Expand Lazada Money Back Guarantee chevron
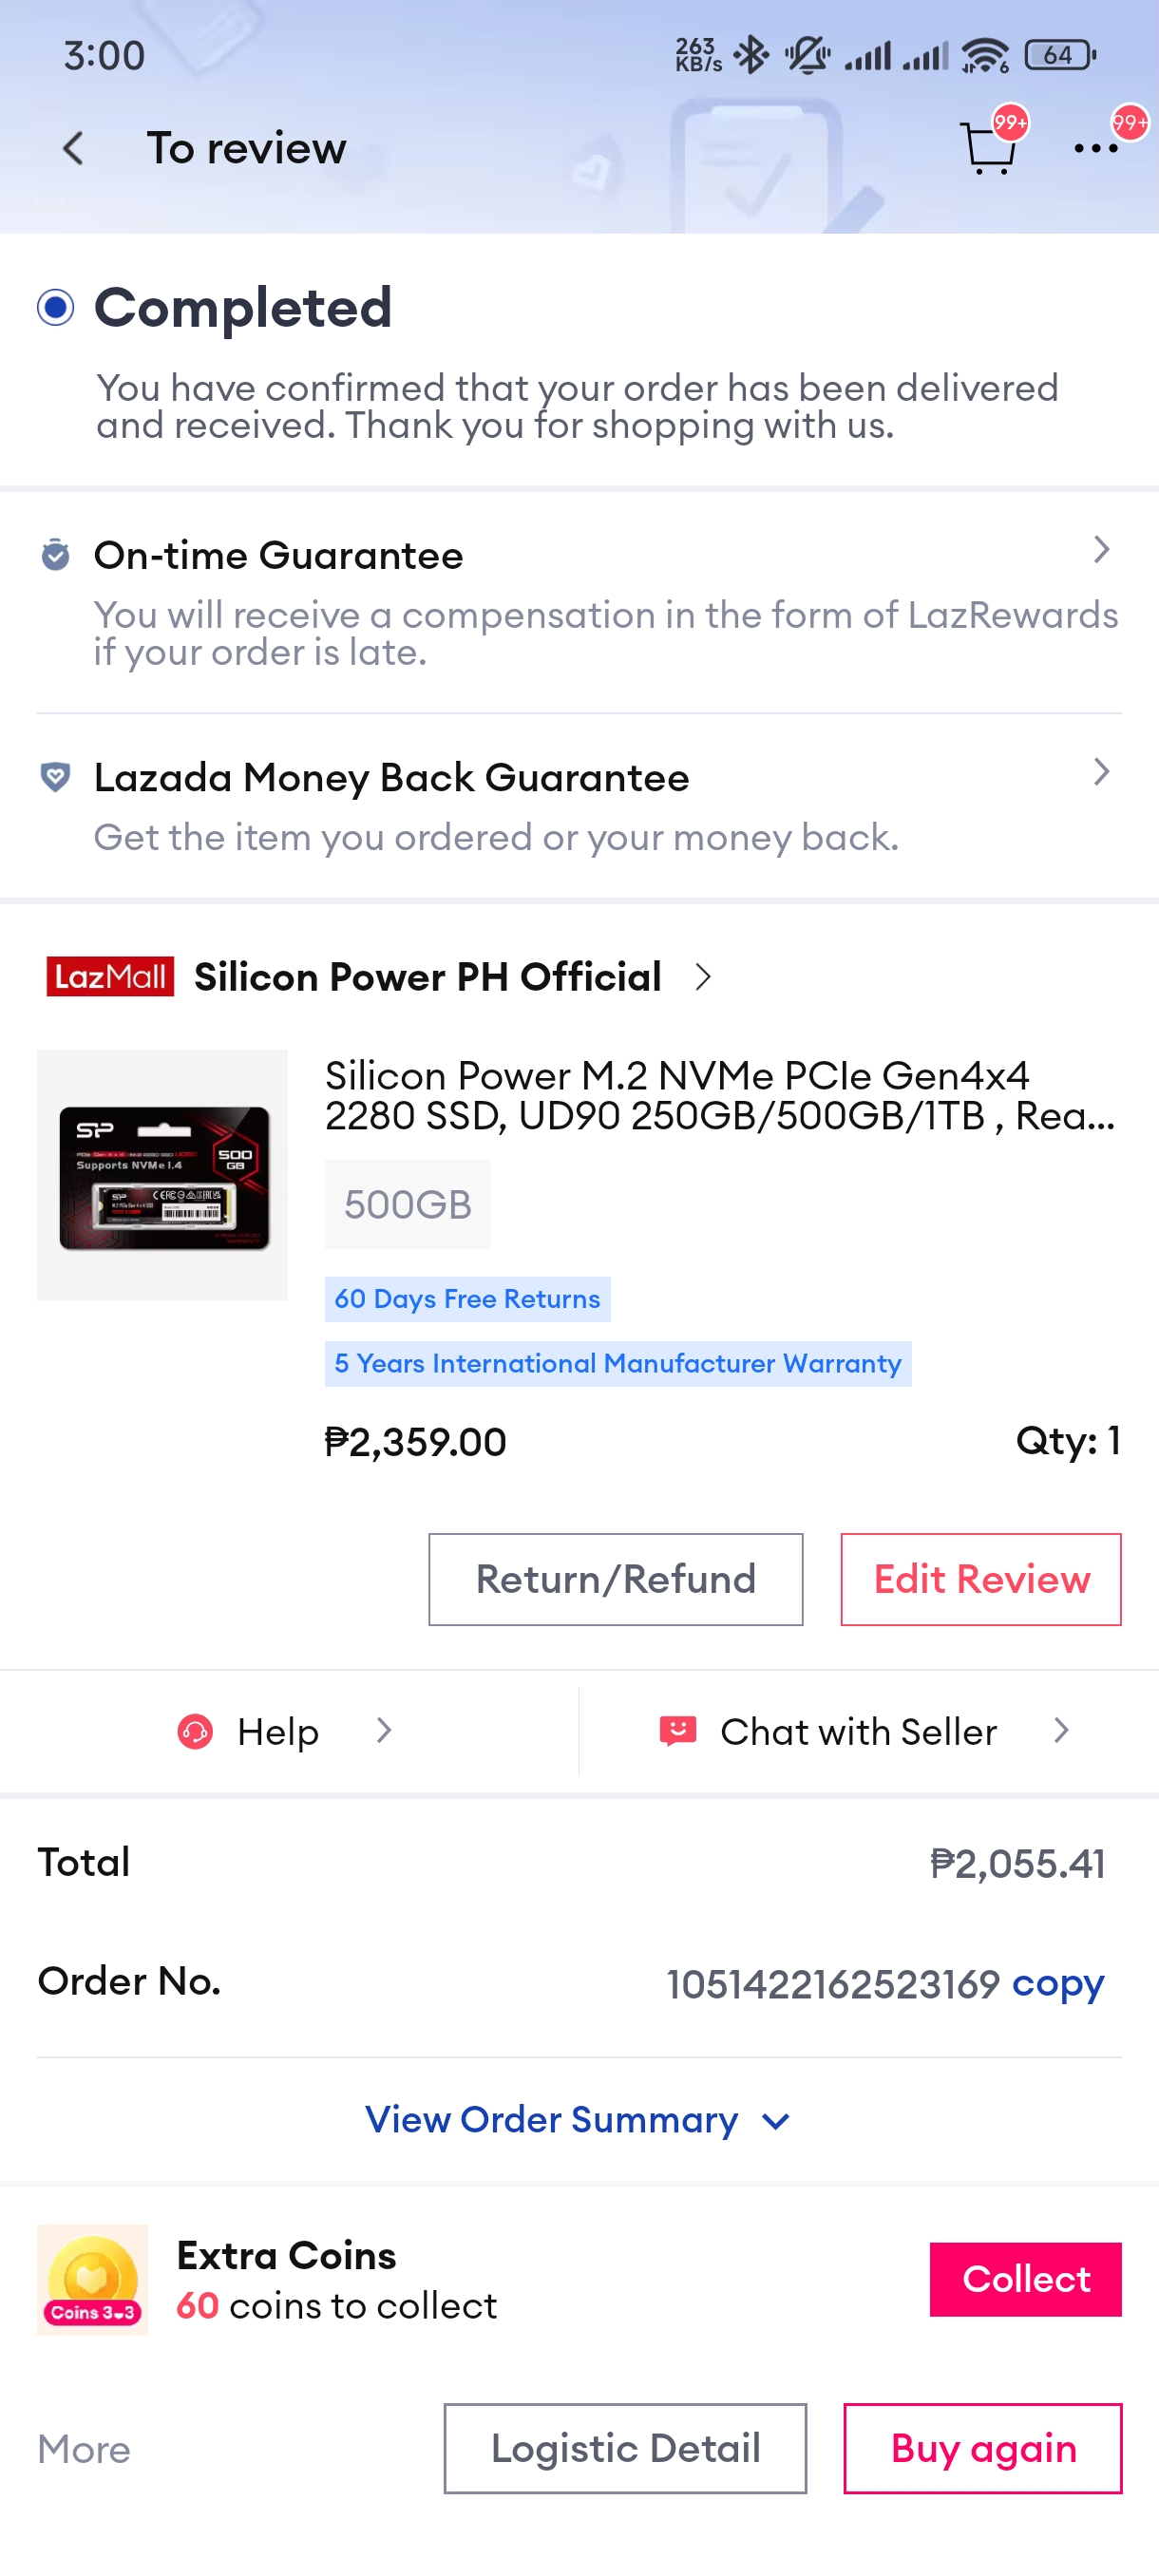The image size is (1159, 2576). click(1101, 772)
